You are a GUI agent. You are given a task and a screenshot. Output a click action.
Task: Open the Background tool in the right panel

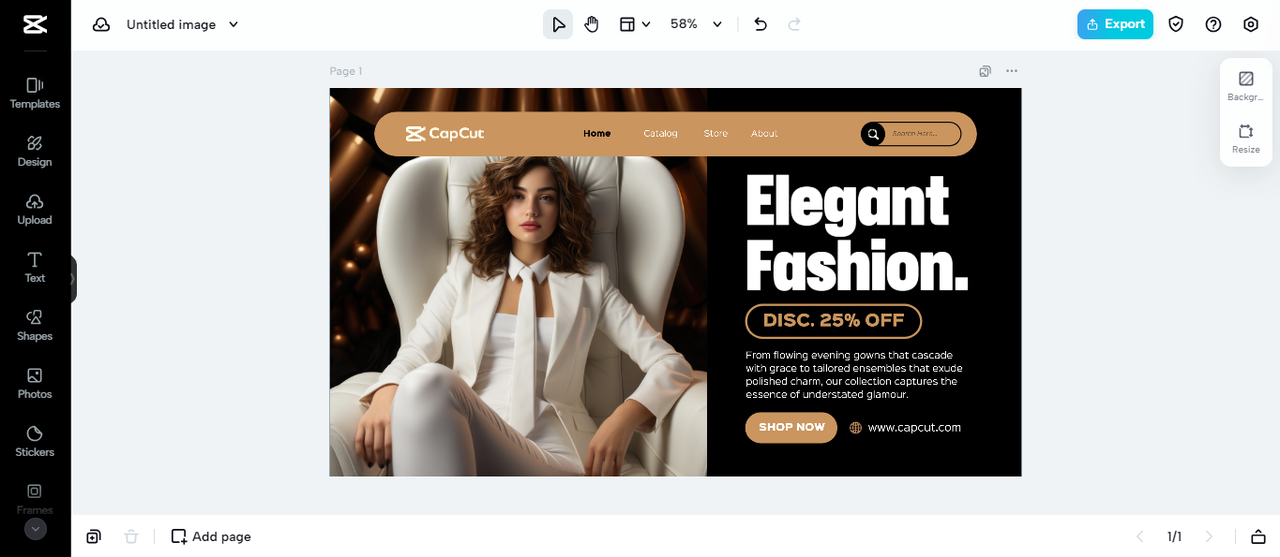pyautogui.click(x=1246, y=86)
